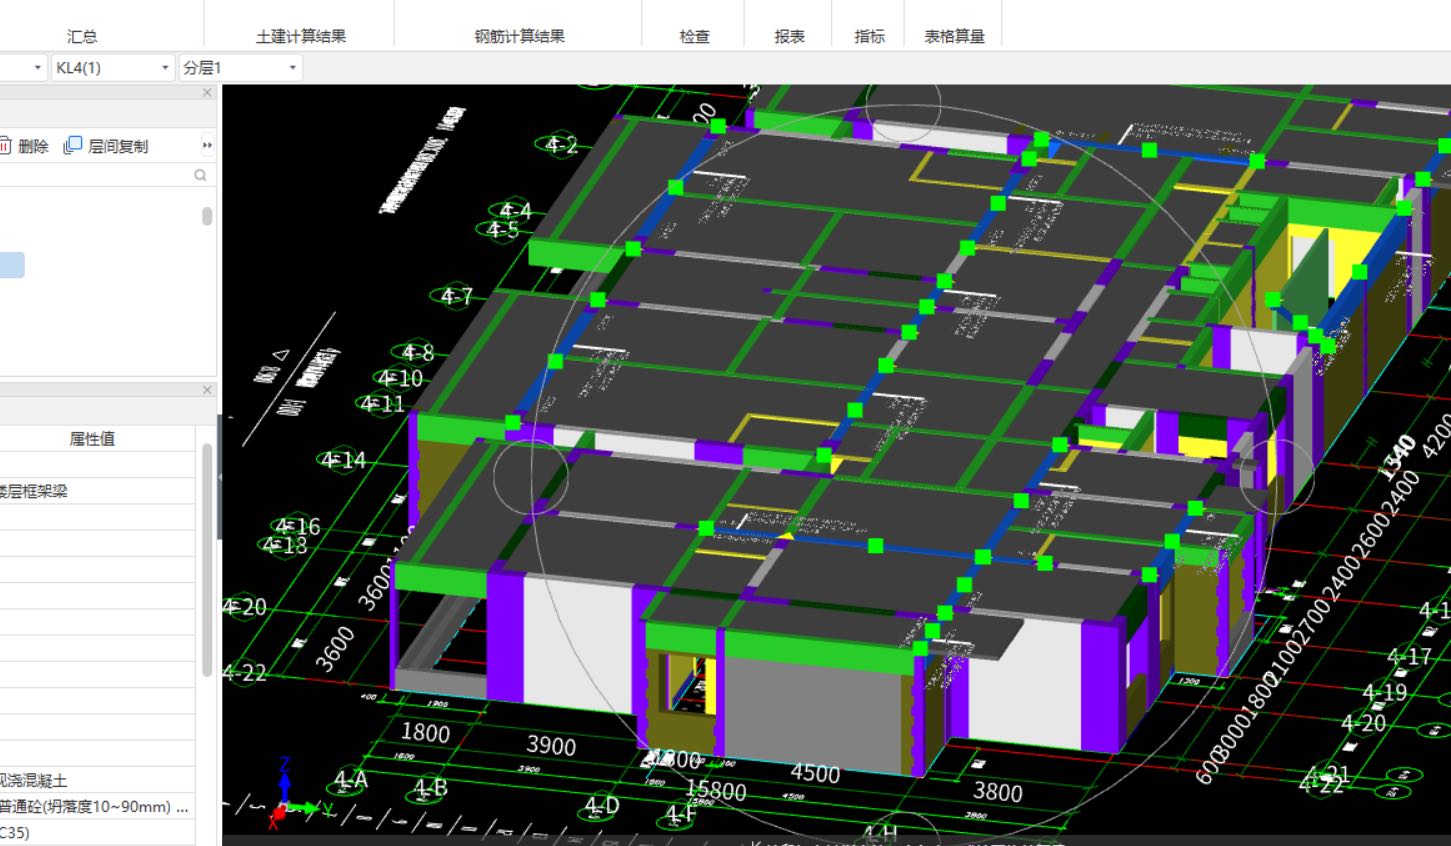Select the highlighted blue component list item
This screenshot has height=846, width=1451.
click(x=12, y=265)
